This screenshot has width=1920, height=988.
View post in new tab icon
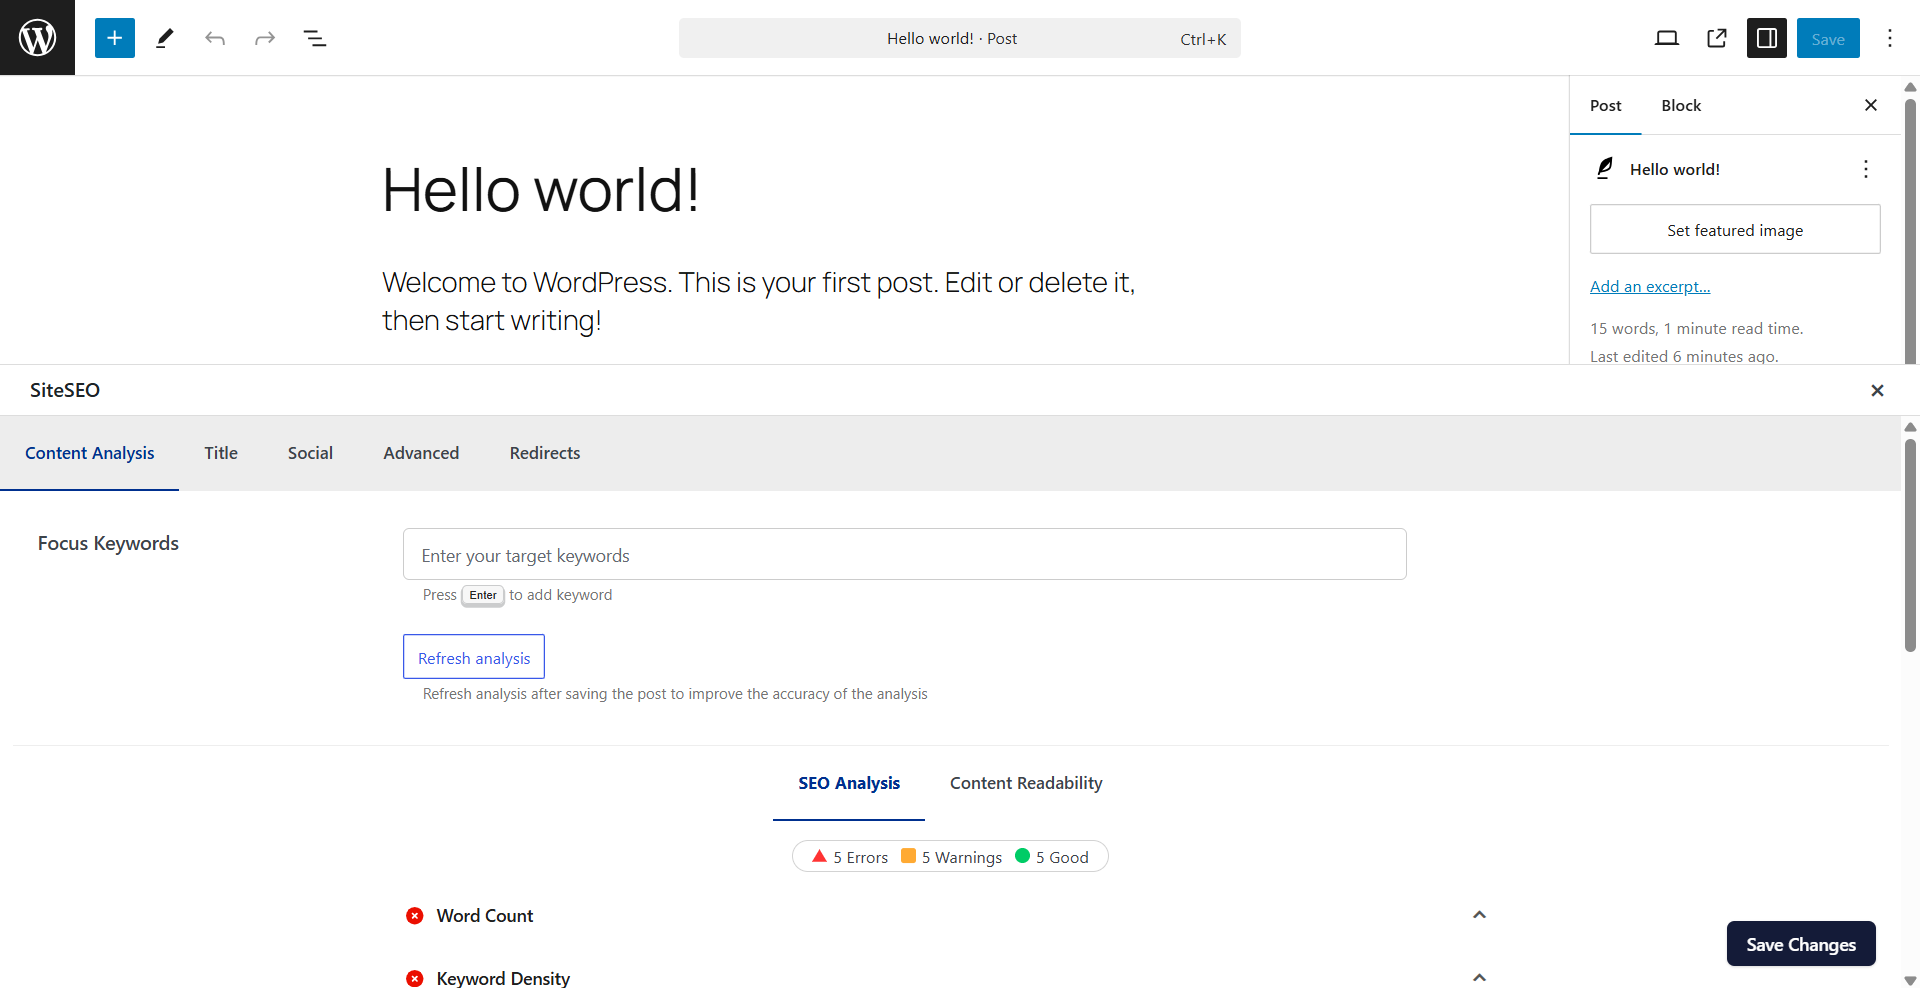tap(1717, 38)
